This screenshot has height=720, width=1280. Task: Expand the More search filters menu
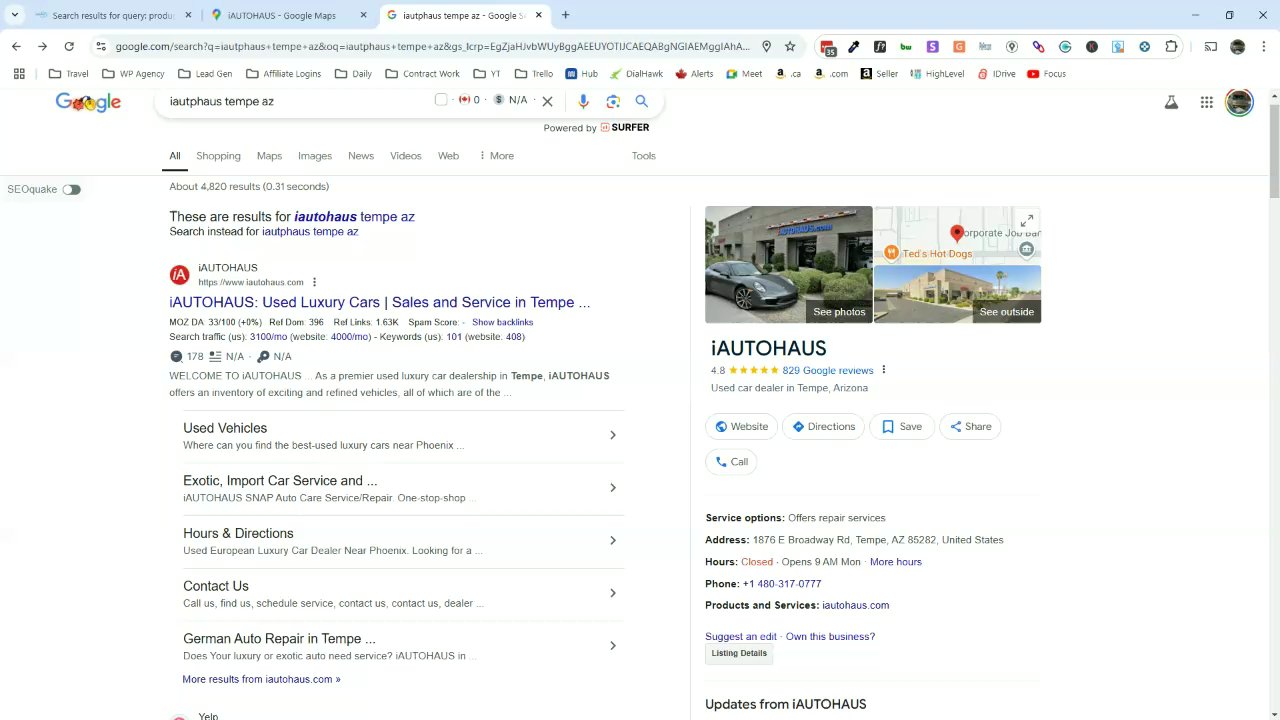coord(496,156)
